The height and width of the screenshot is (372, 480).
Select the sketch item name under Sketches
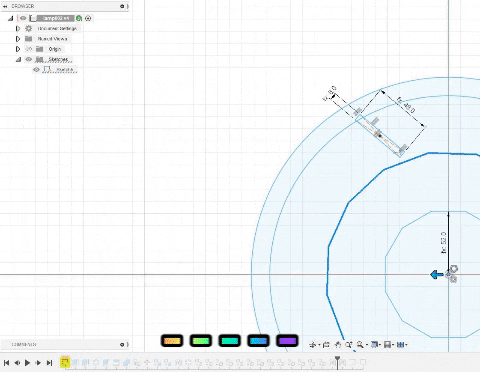point(65,69)
